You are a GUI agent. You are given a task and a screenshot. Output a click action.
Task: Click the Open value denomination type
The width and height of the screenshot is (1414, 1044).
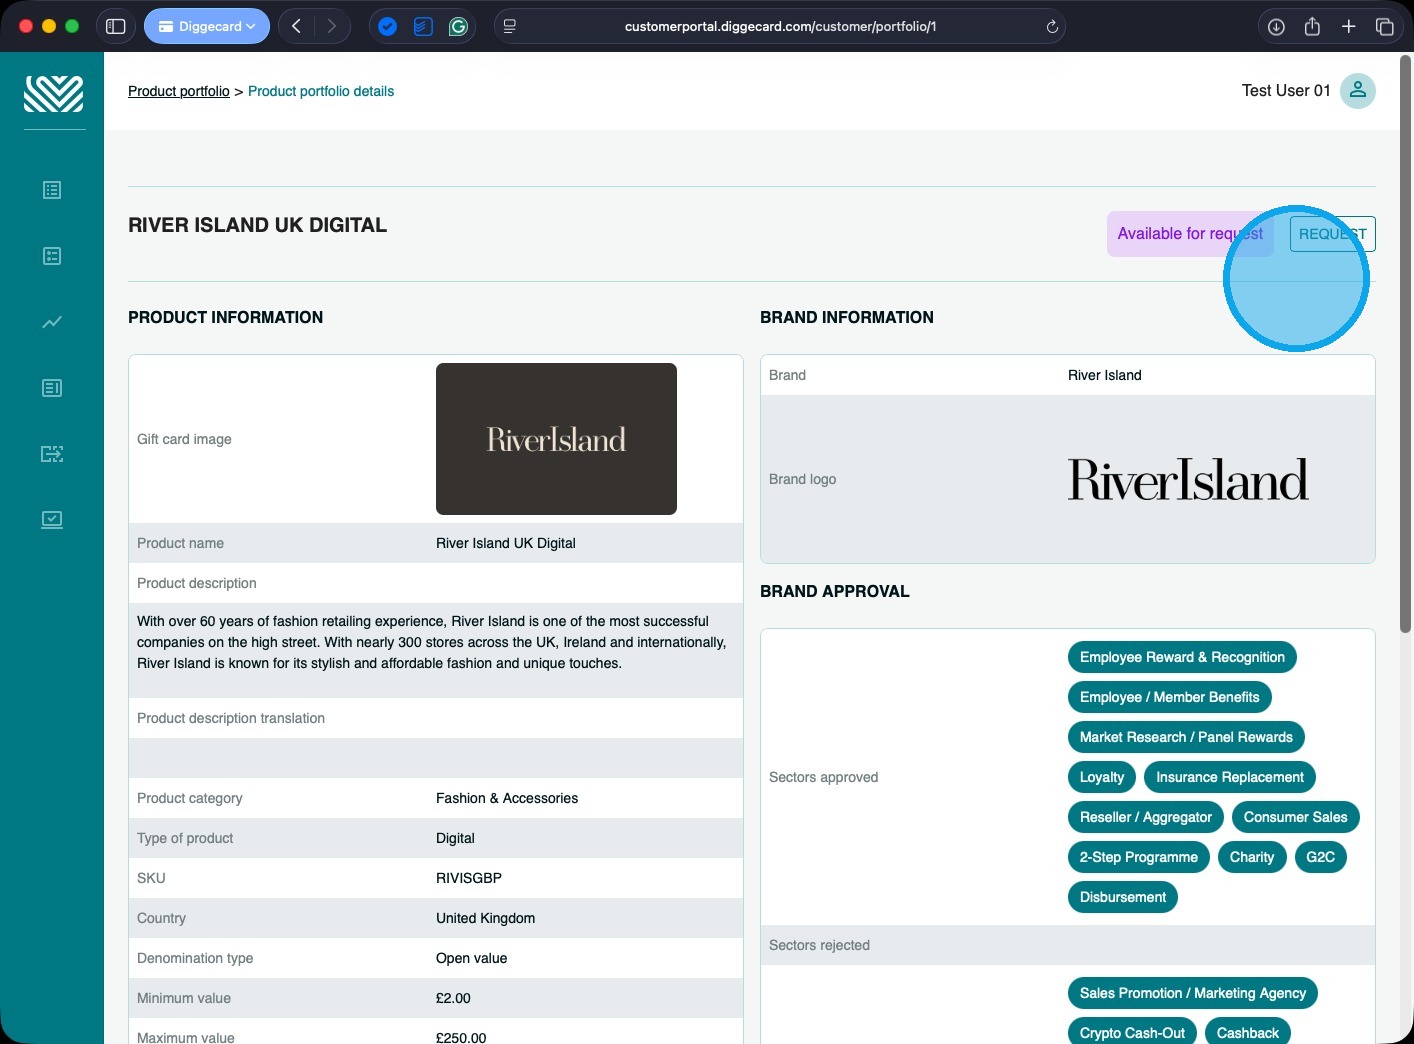(472, 958)
